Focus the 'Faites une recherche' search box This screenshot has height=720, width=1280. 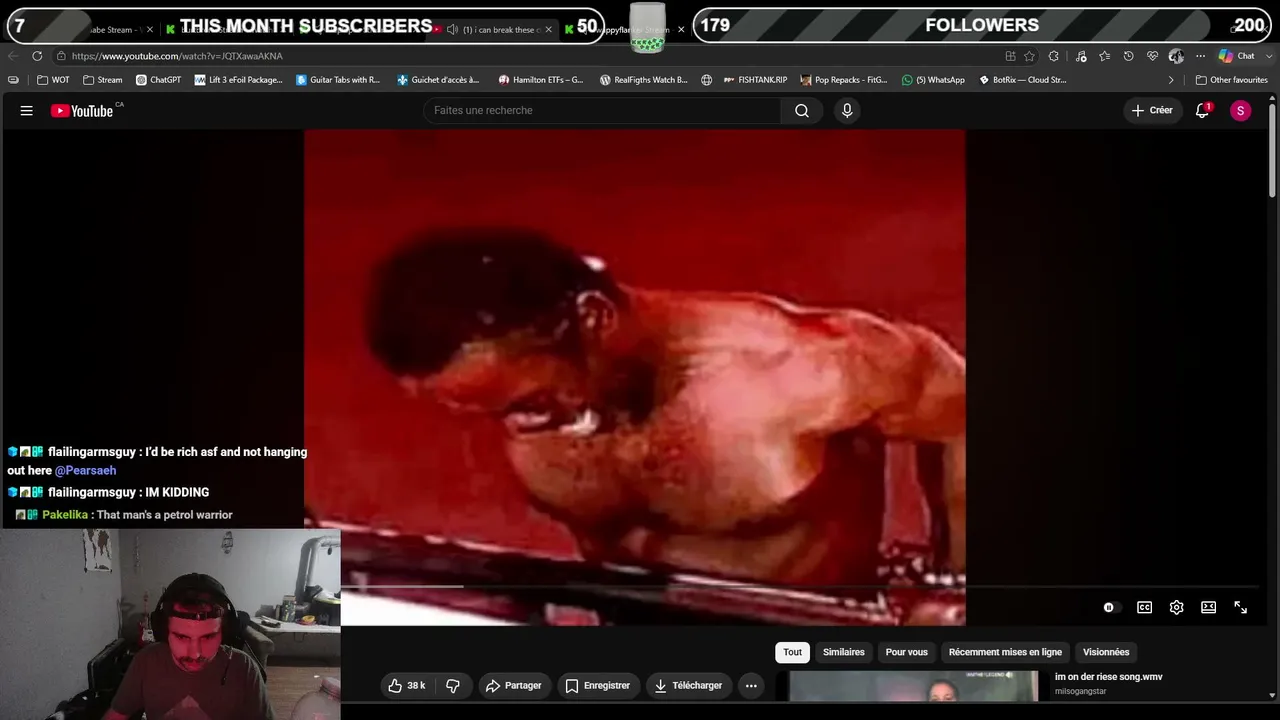(602, 111)
